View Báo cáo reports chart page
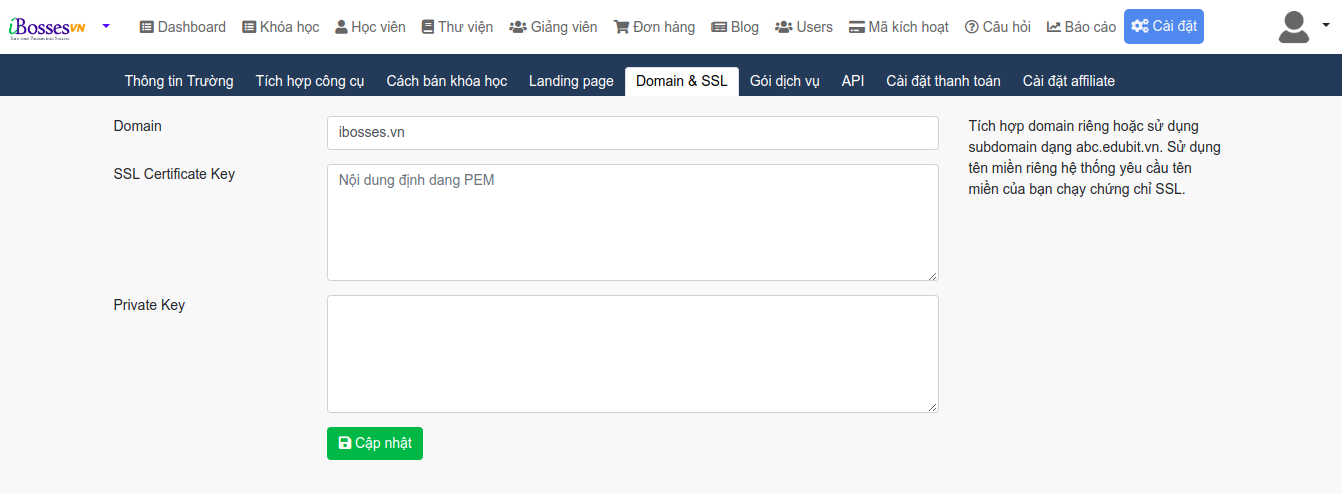The width and height of the screenshot is (1342, 494). pyautogui.click(x=1081, y=27)
